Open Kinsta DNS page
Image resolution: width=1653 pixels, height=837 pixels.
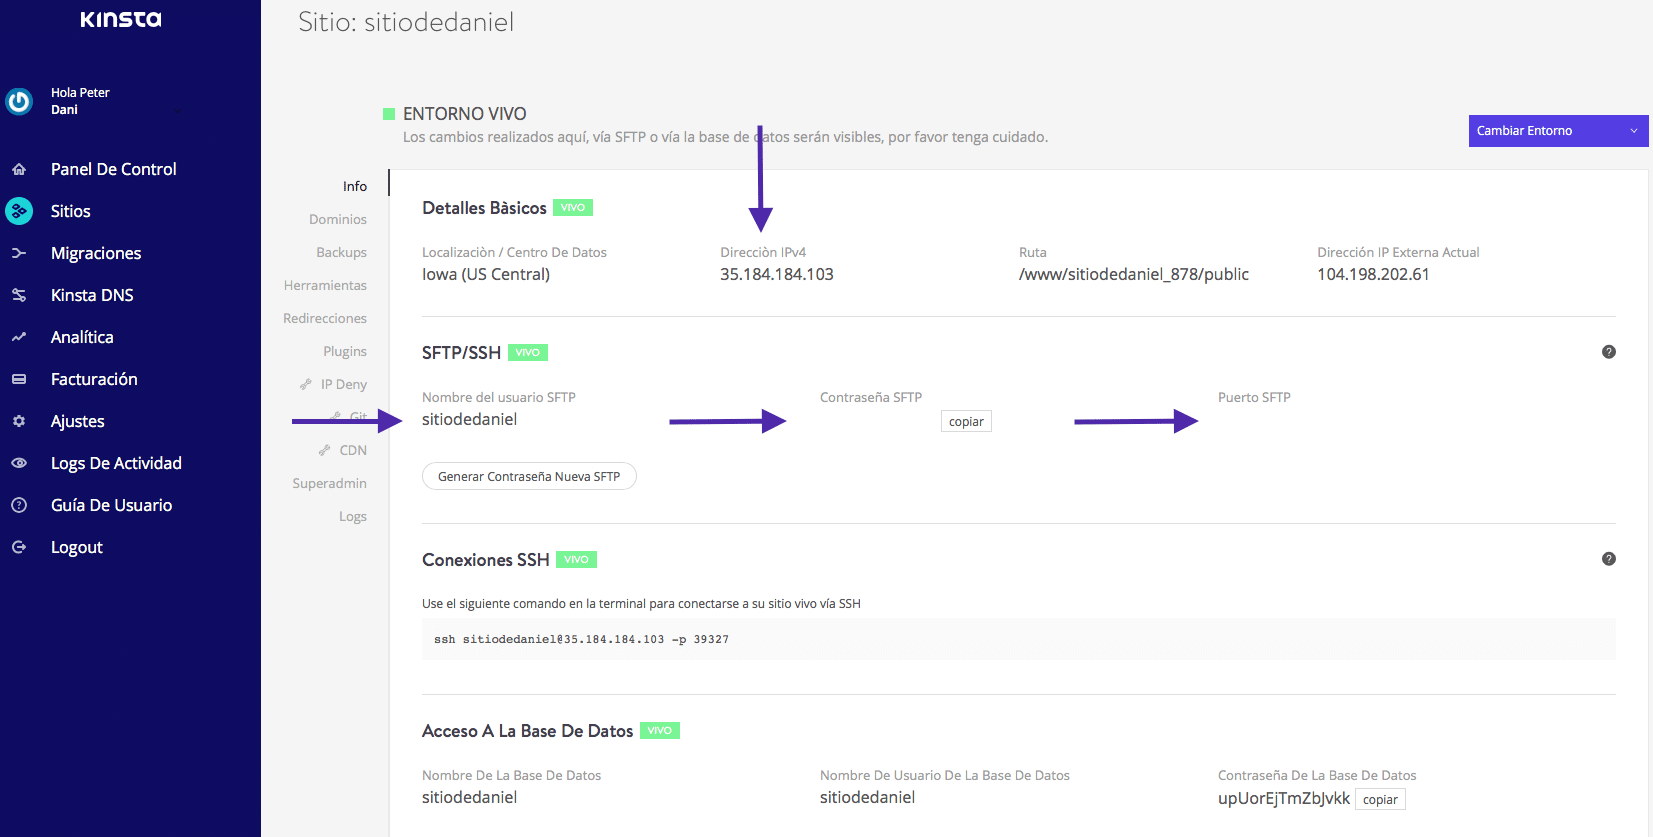click(x=92, y=295)
